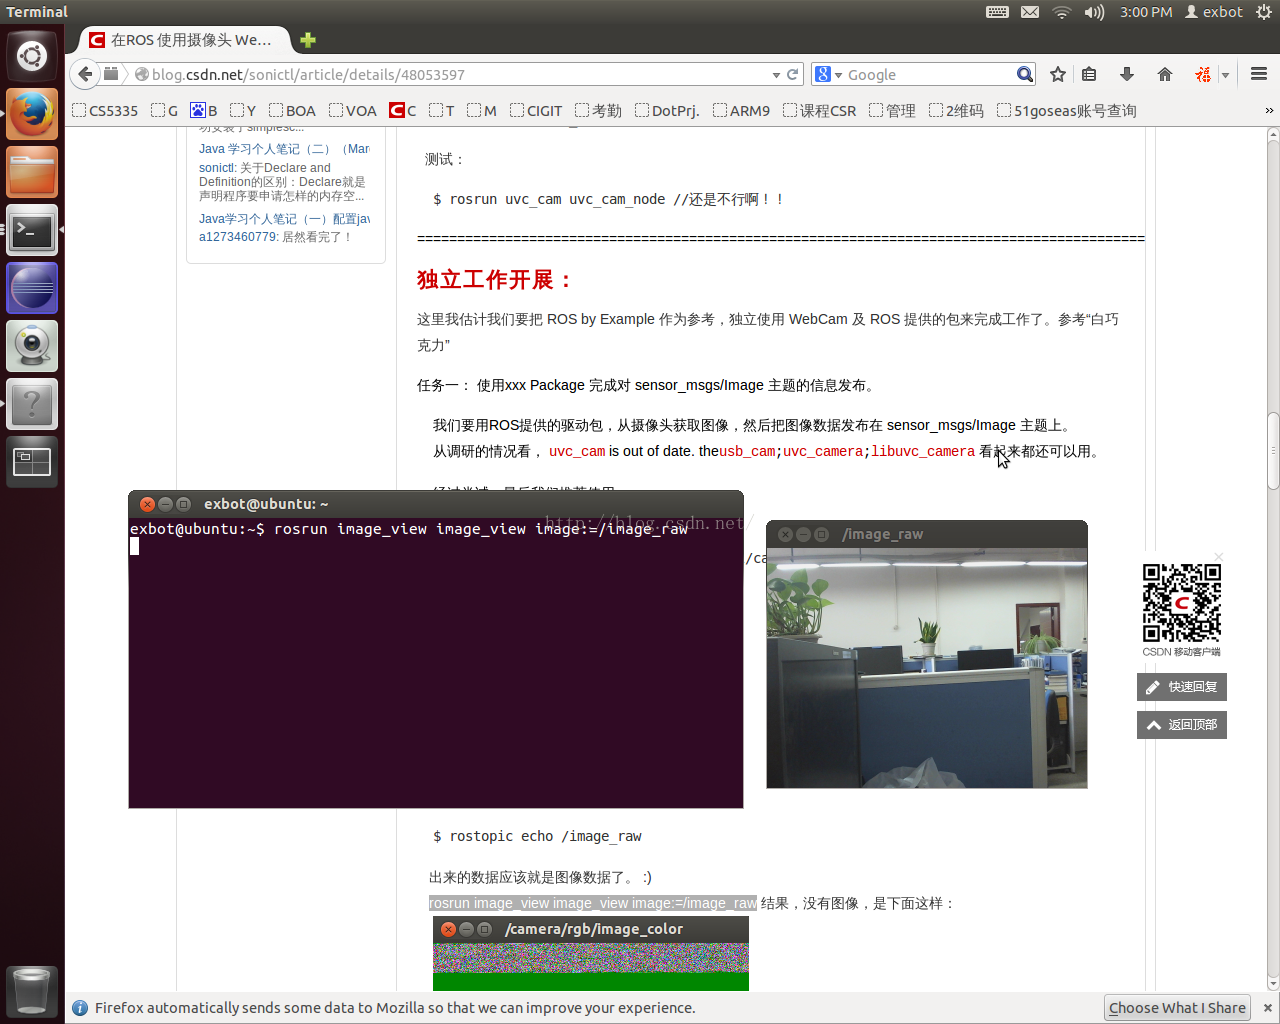This screenshot has width=1280, height=1024.
Task: Go to Firefox home page icon
Action: click(x=1164, y=74)
